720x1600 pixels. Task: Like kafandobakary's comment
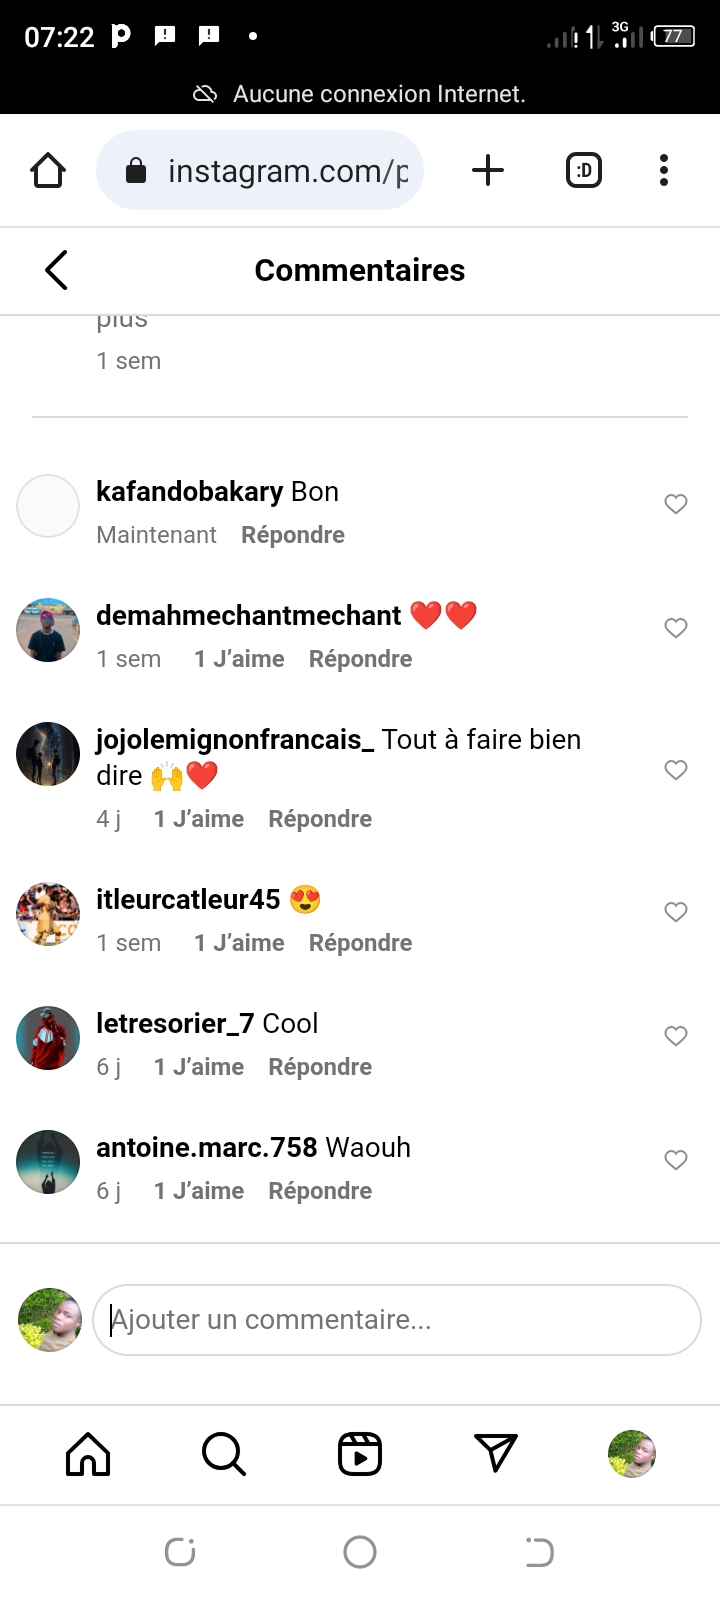tap(676, 504)
